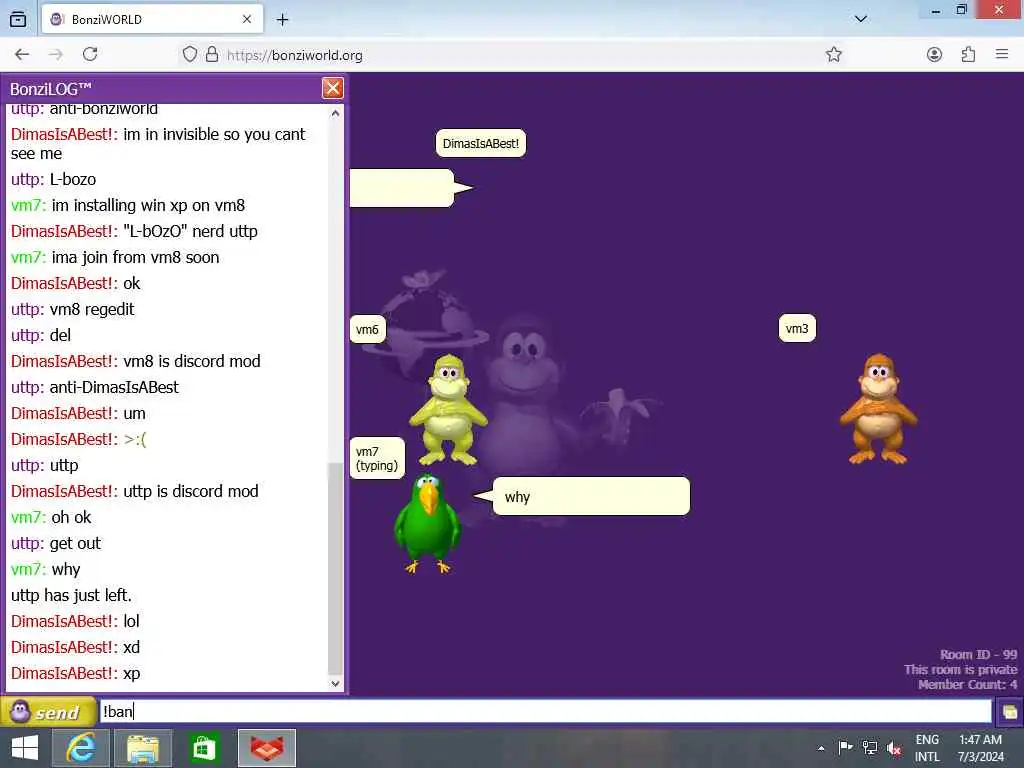Bookmark this page with the star

833,54
